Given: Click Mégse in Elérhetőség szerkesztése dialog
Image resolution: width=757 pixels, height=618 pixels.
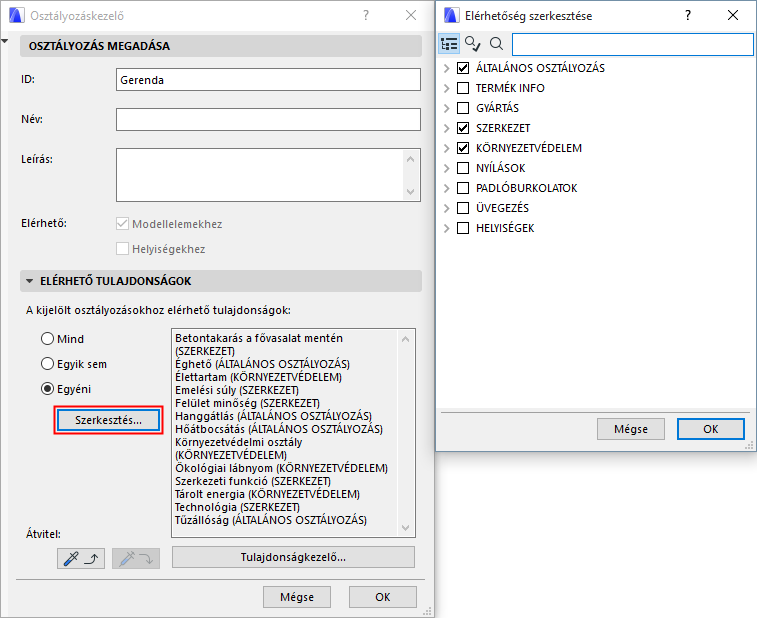Looking at the screenshot, I should click(x=631, y=429).
